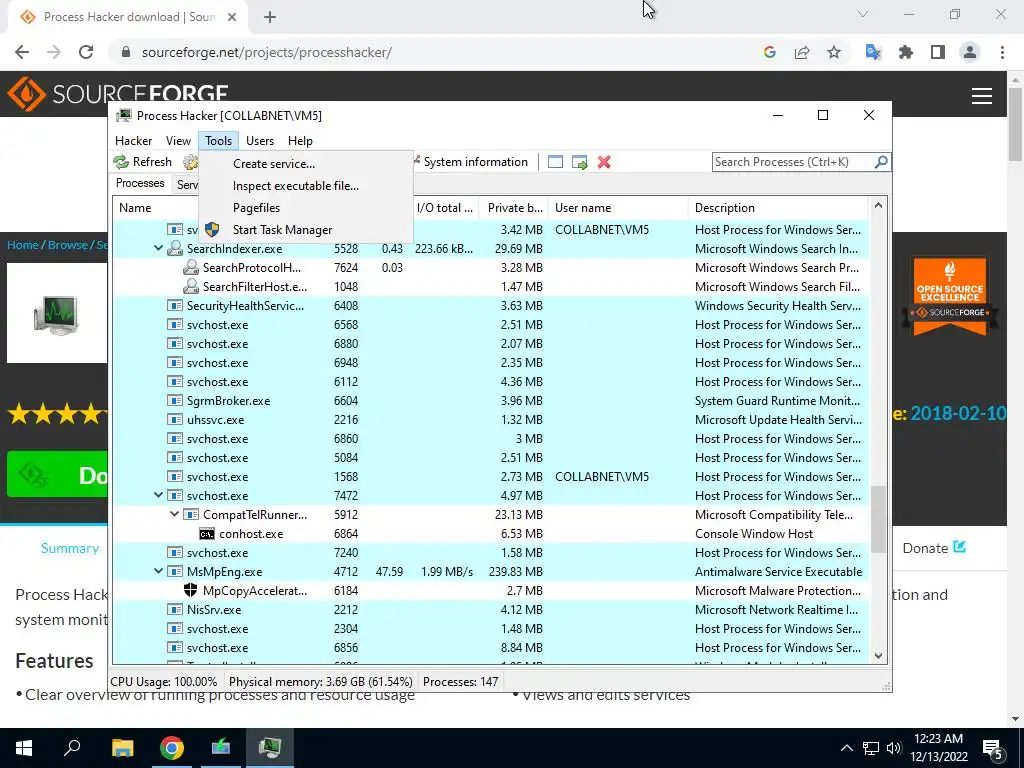
Task: Click the red X terminate icon in toolbar
Action: pos(604,162)
